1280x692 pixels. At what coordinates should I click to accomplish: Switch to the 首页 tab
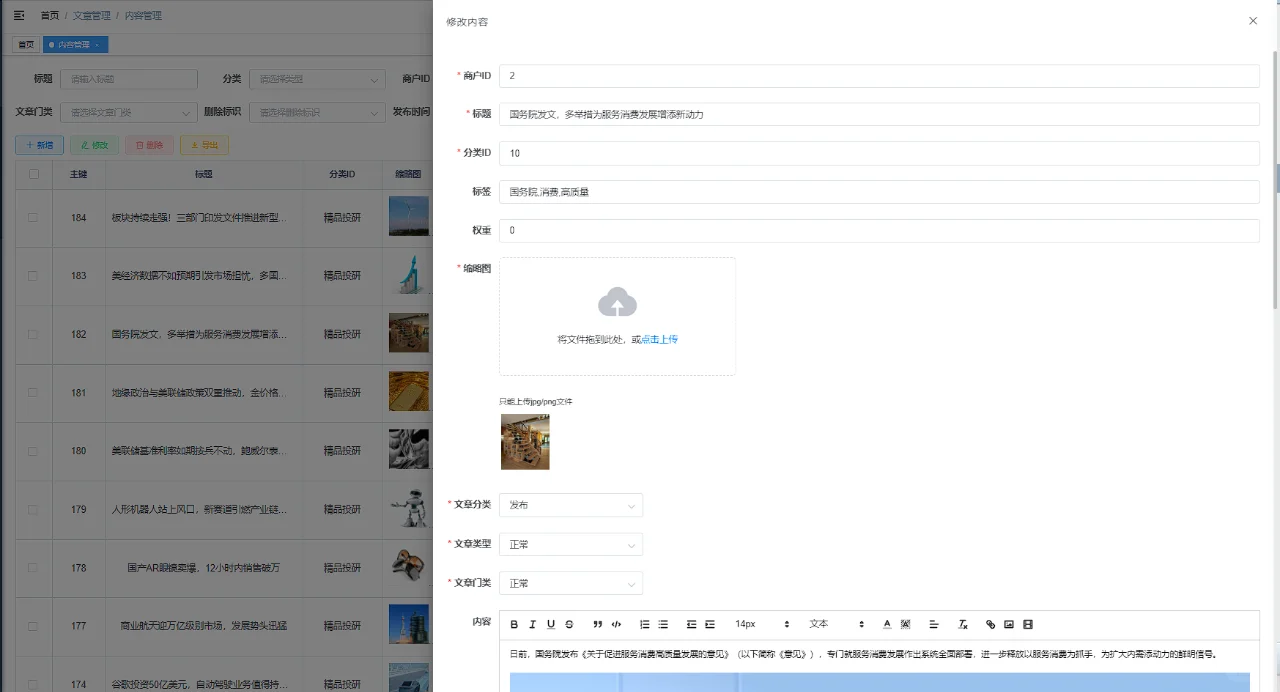pos(25,44)
